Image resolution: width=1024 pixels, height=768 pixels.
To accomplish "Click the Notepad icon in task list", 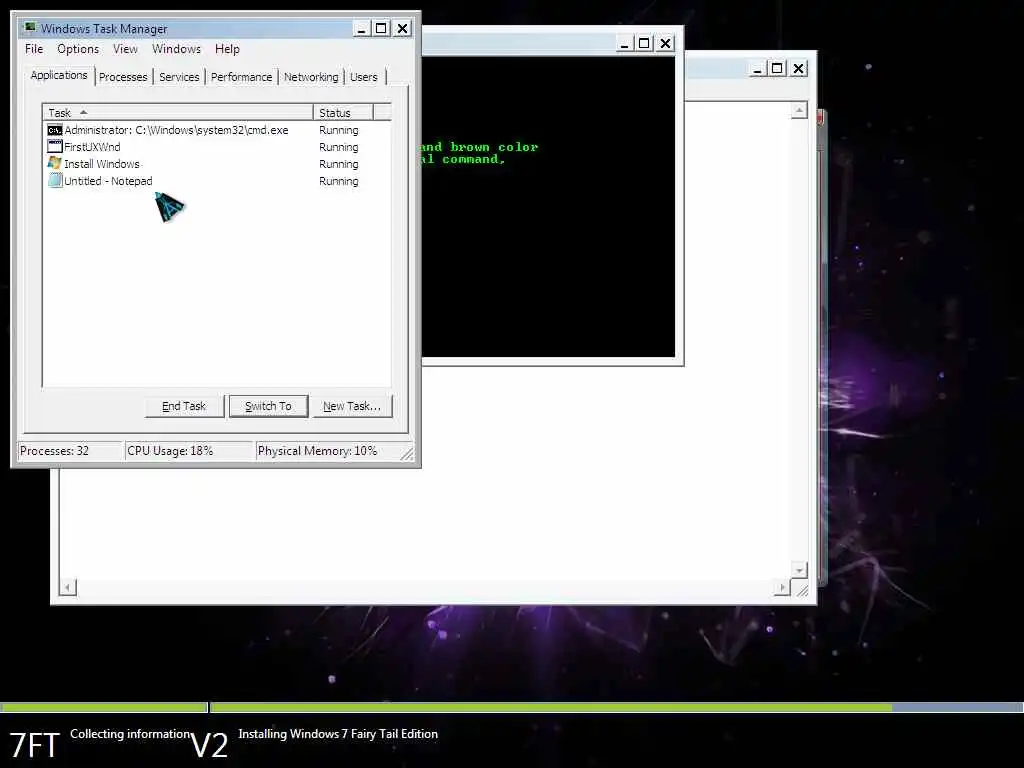I will 54,181.
